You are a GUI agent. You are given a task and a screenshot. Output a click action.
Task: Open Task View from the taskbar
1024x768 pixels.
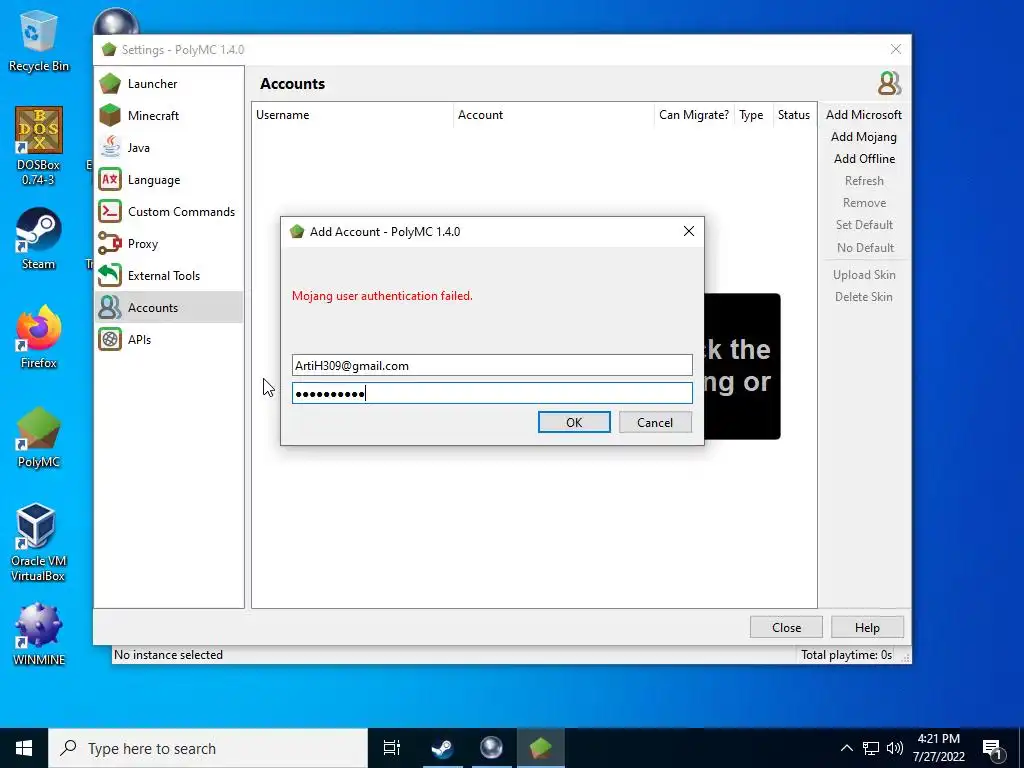pos(392,748)
